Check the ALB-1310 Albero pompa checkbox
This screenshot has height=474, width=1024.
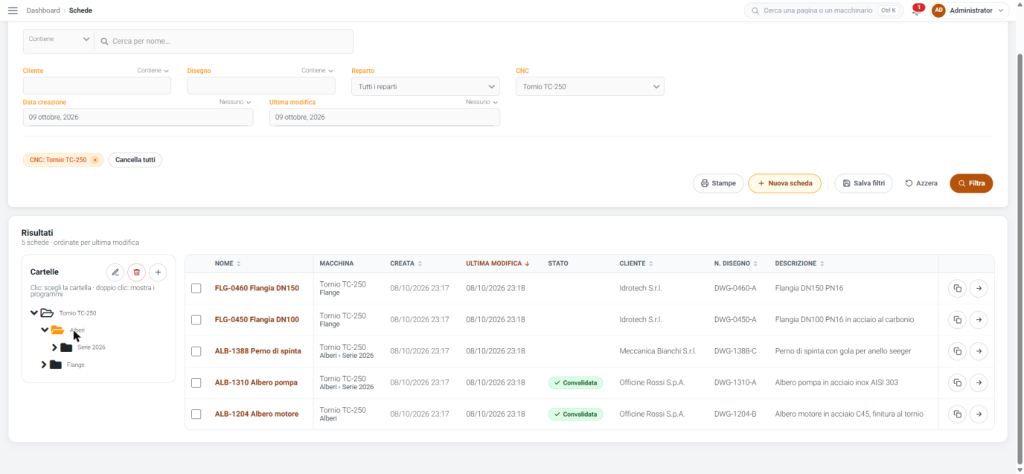point(196,383)
